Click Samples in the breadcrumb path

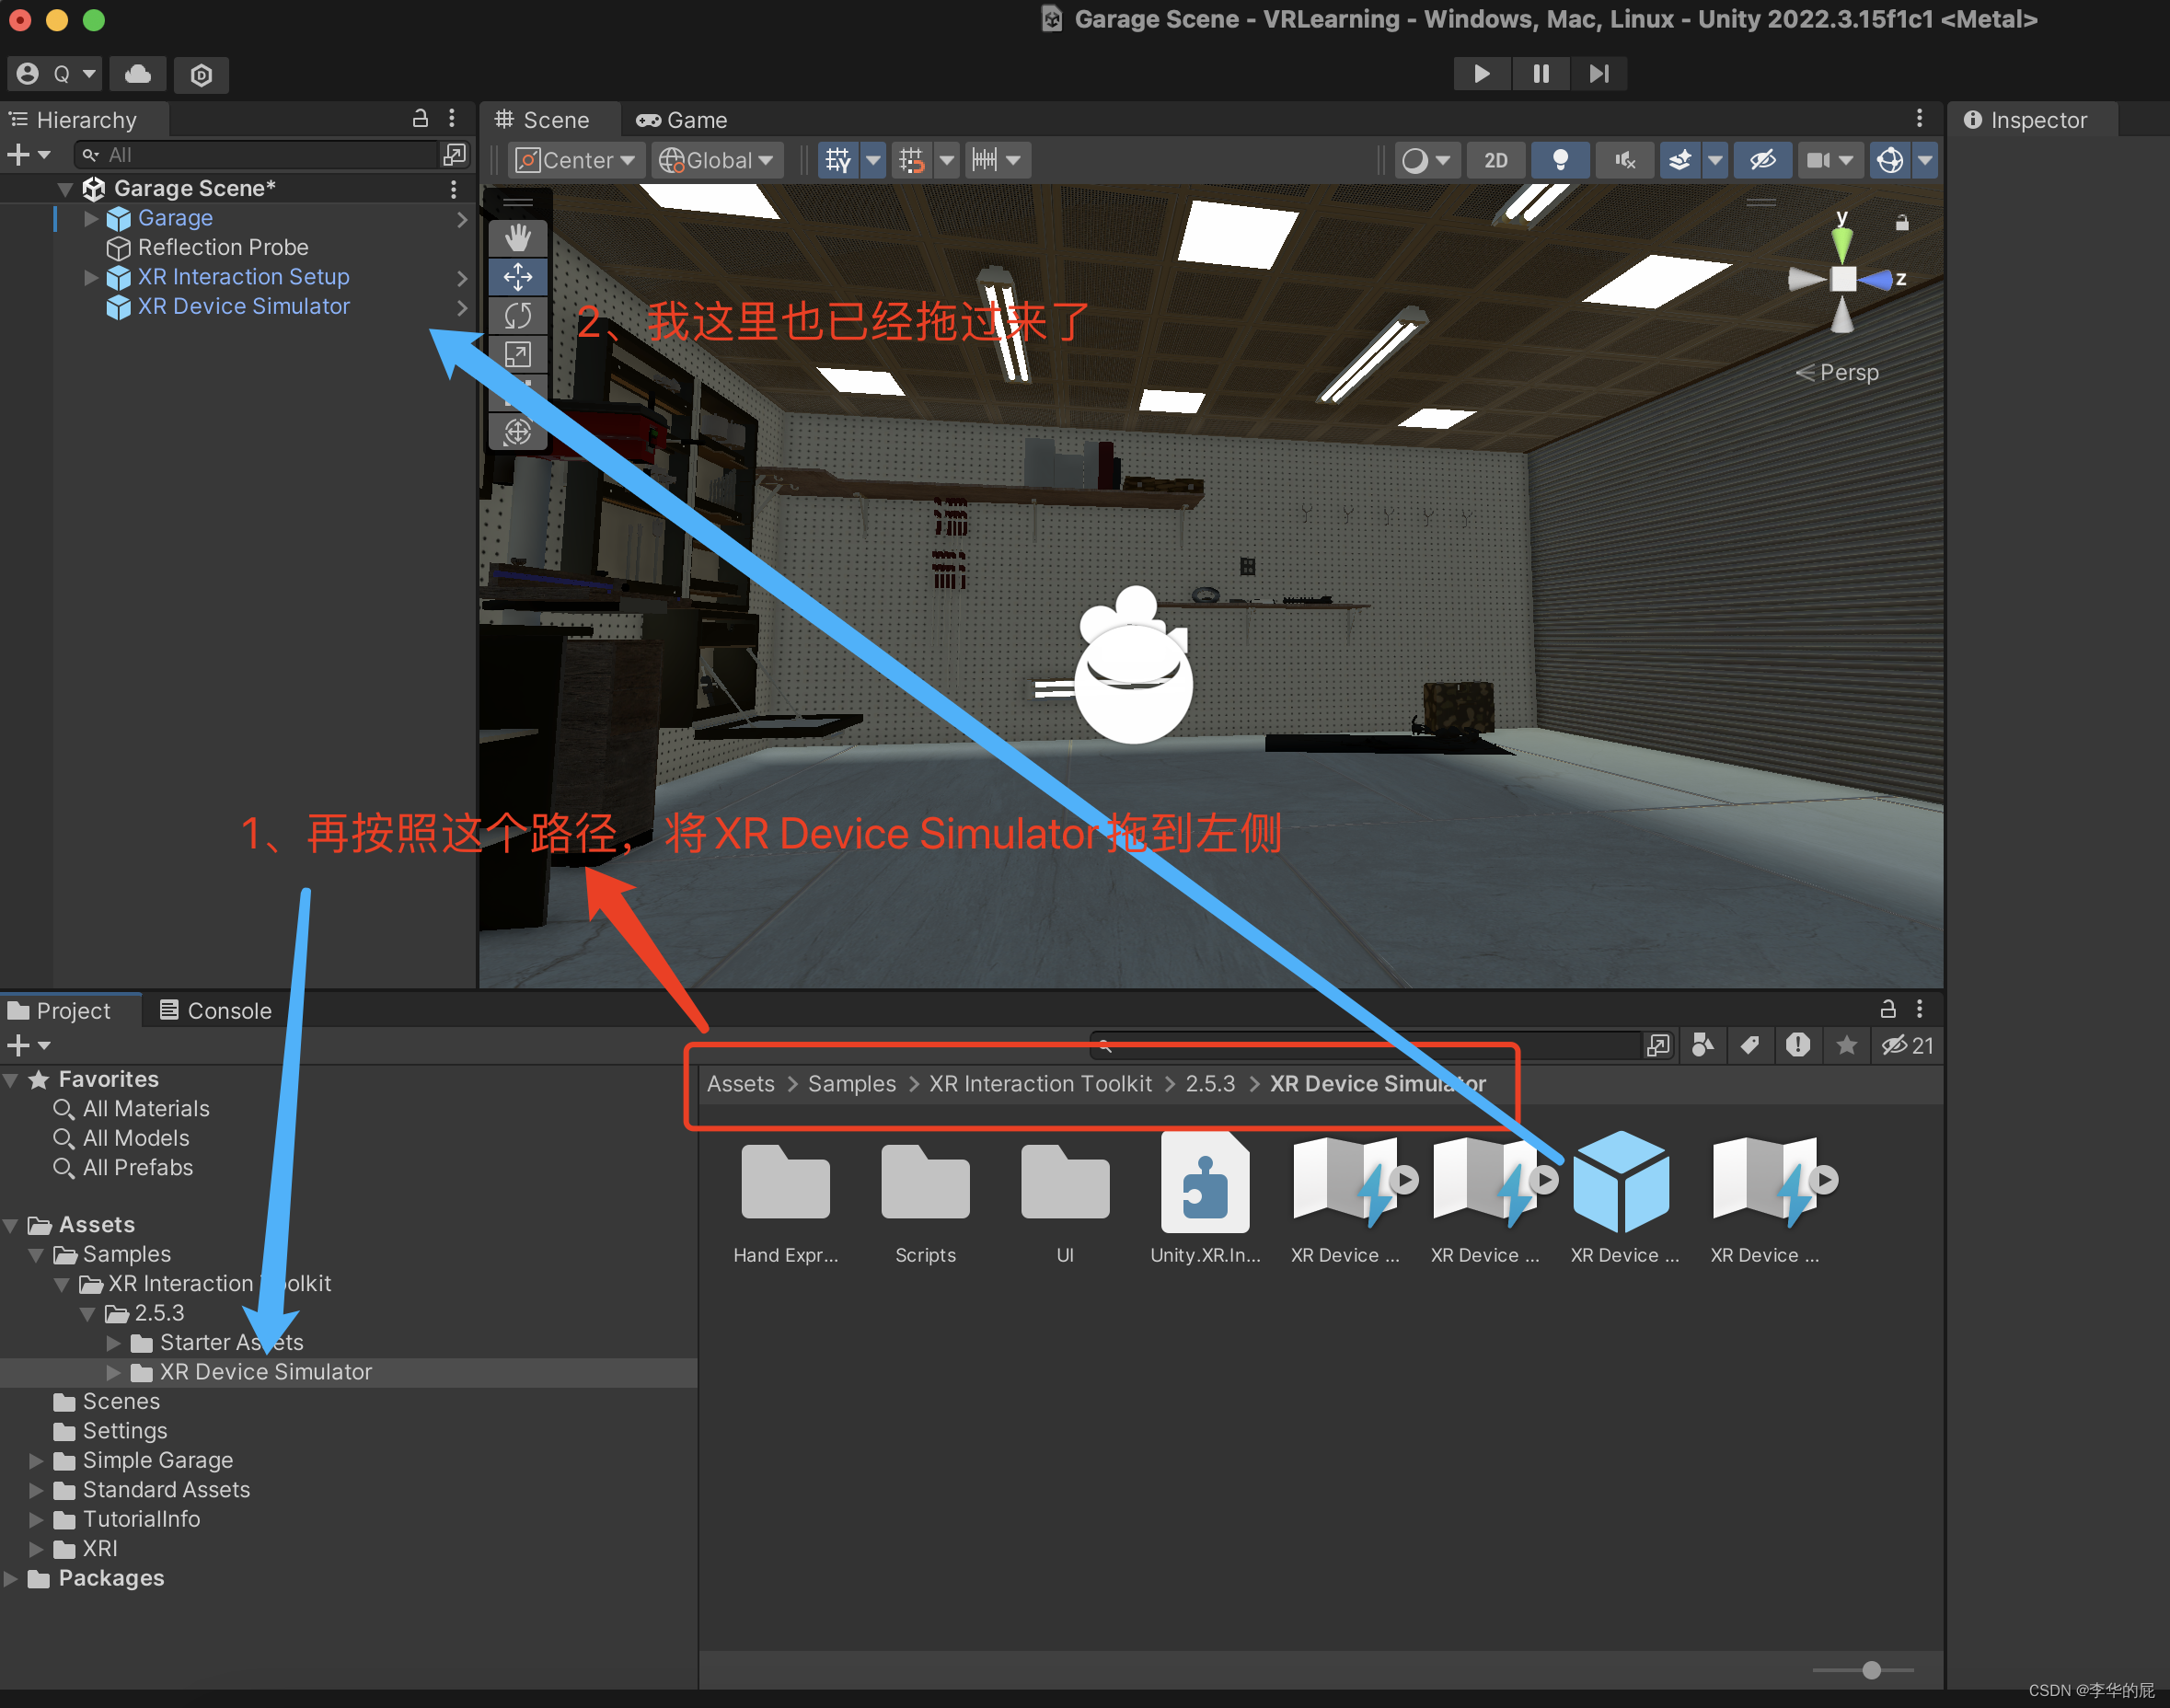851,1084
